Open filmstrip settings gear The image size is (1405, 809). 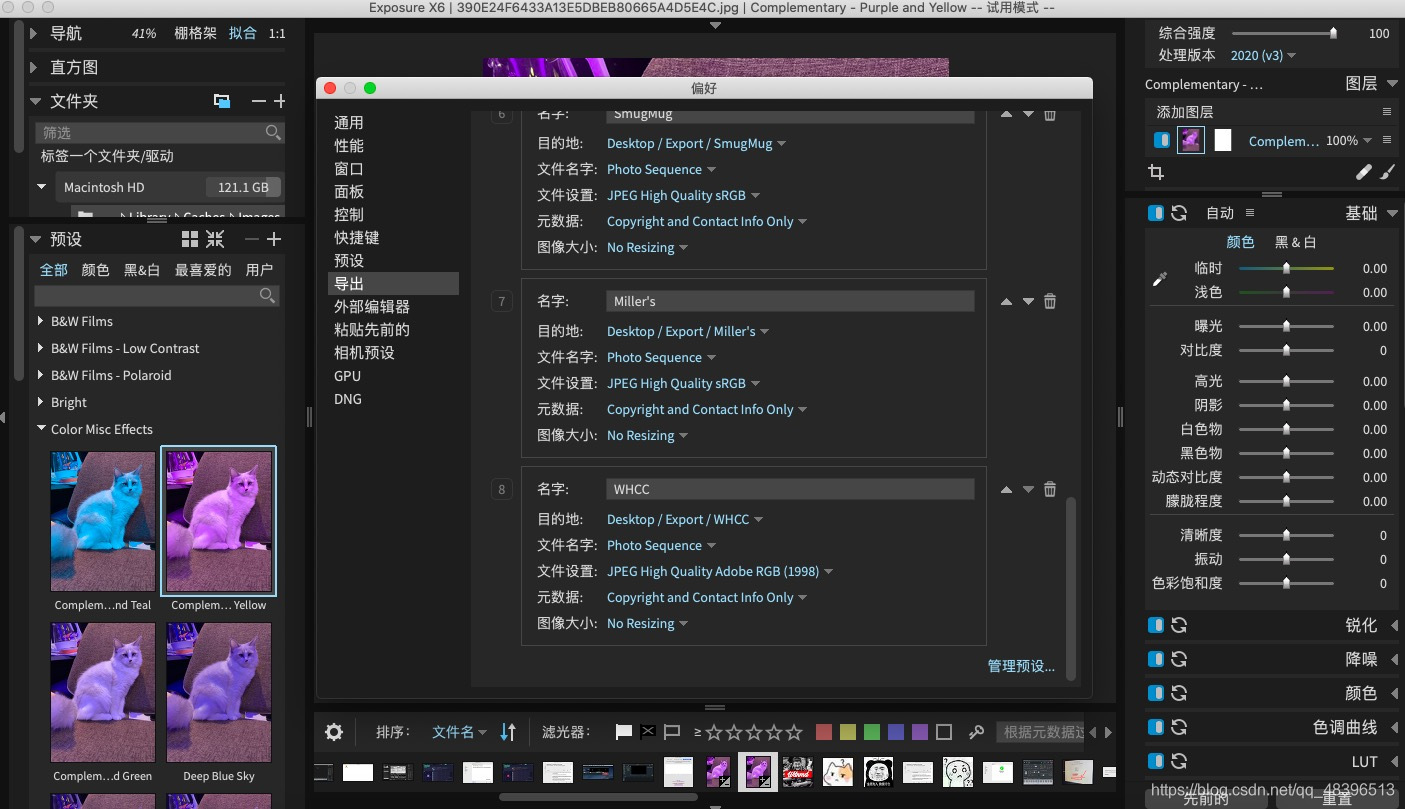tap(334, 732)
